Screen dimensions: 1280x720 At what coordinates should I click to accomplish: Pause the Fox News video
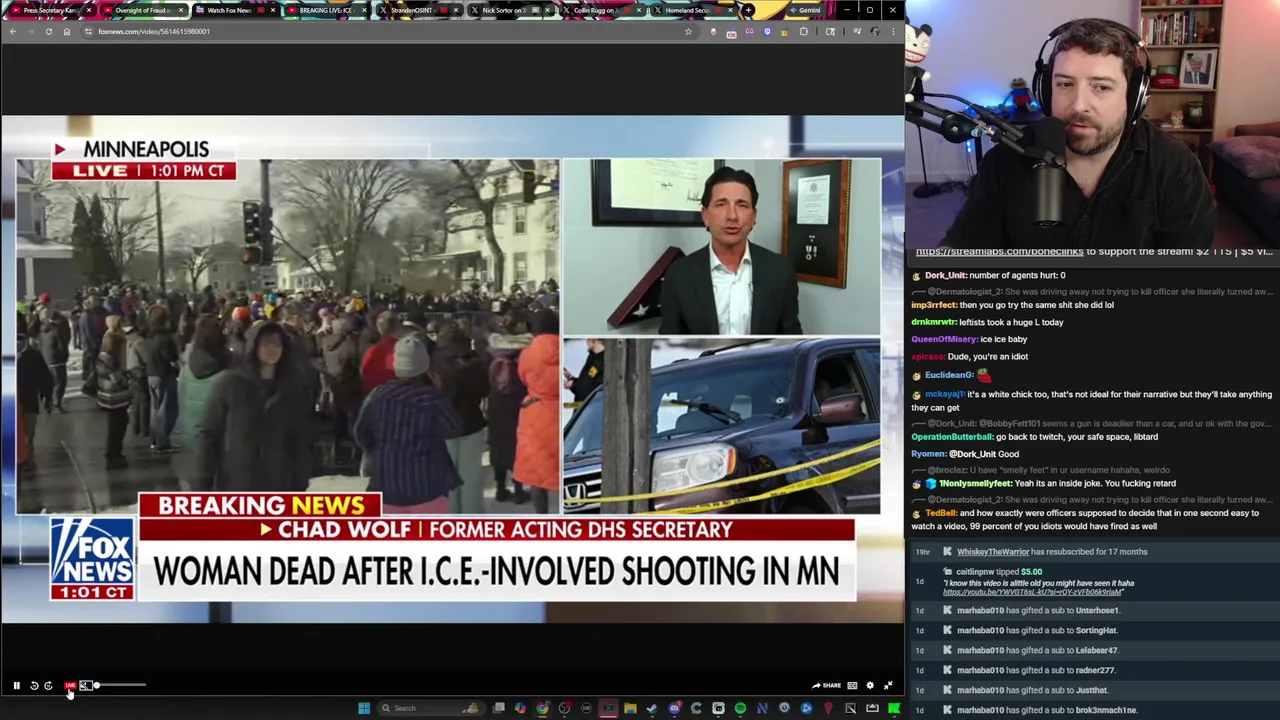[16, 685]
